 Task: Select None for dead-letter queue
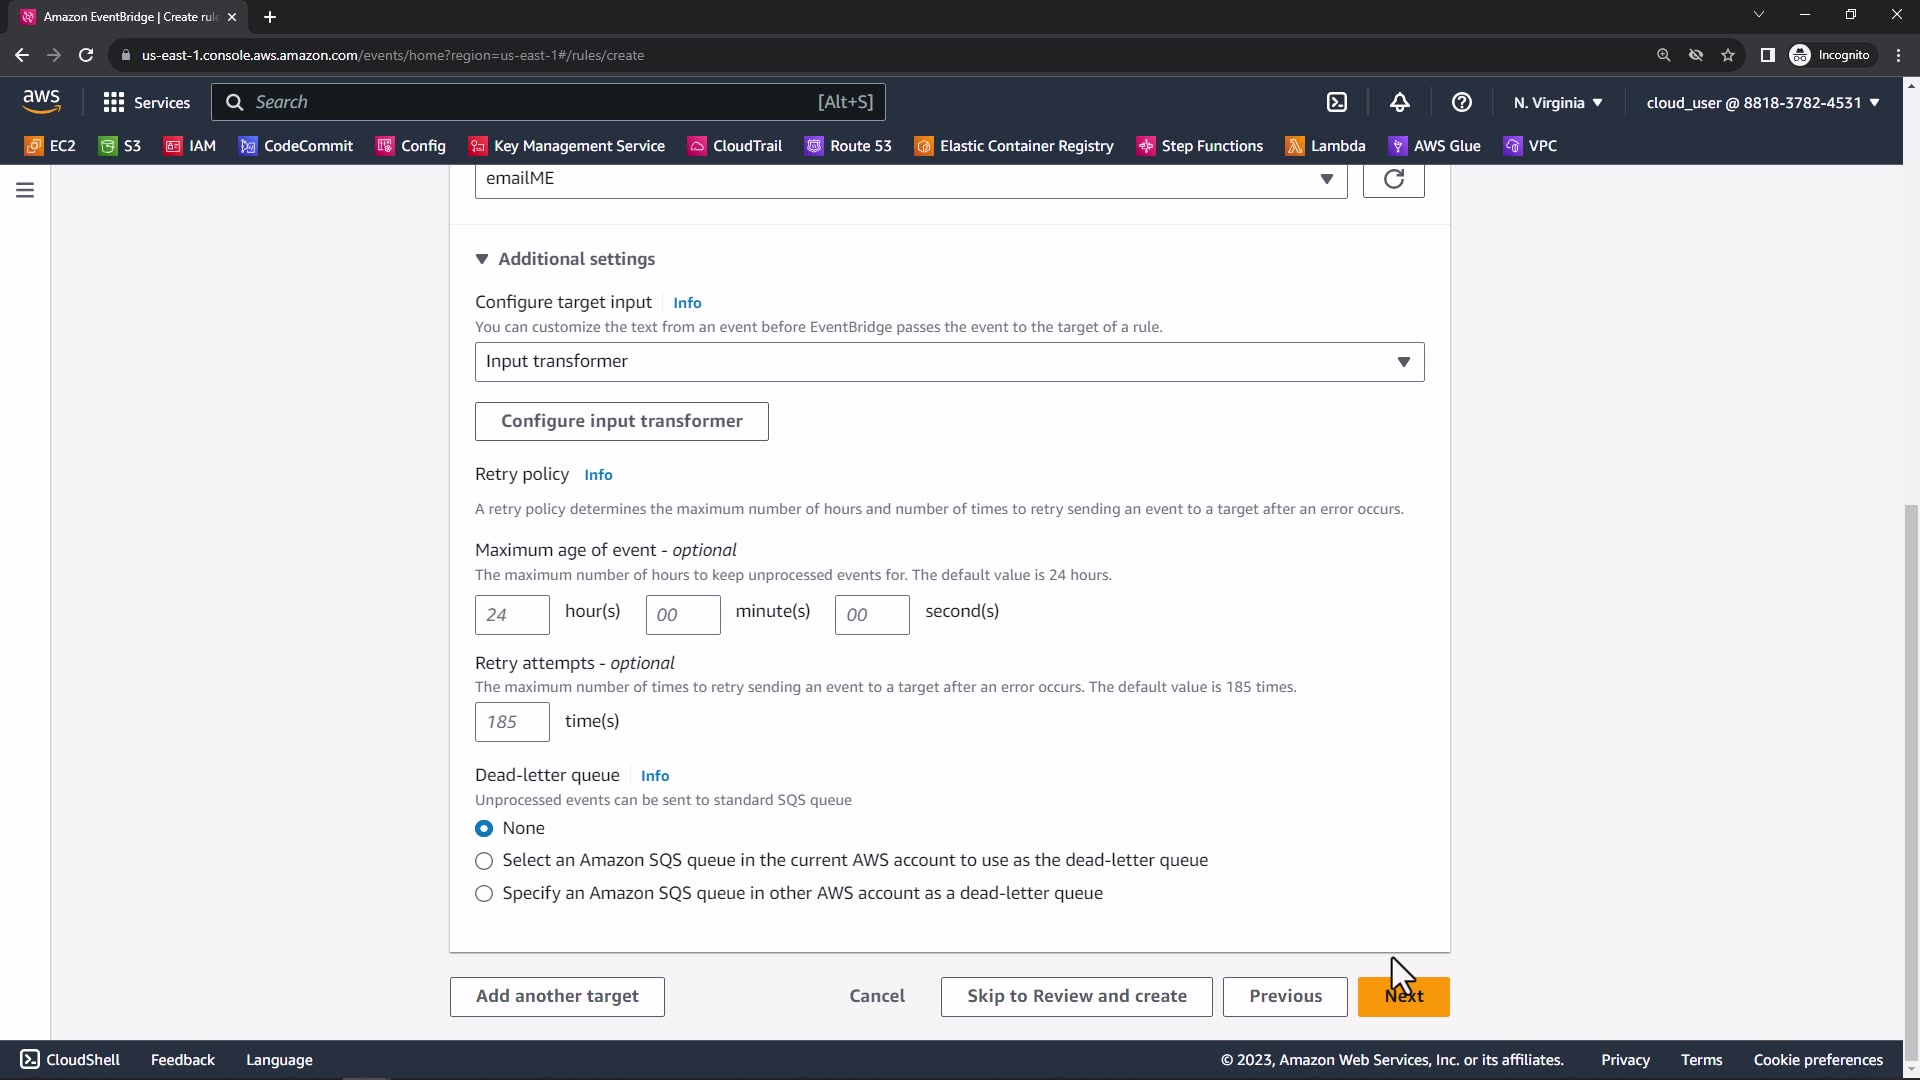484,828
